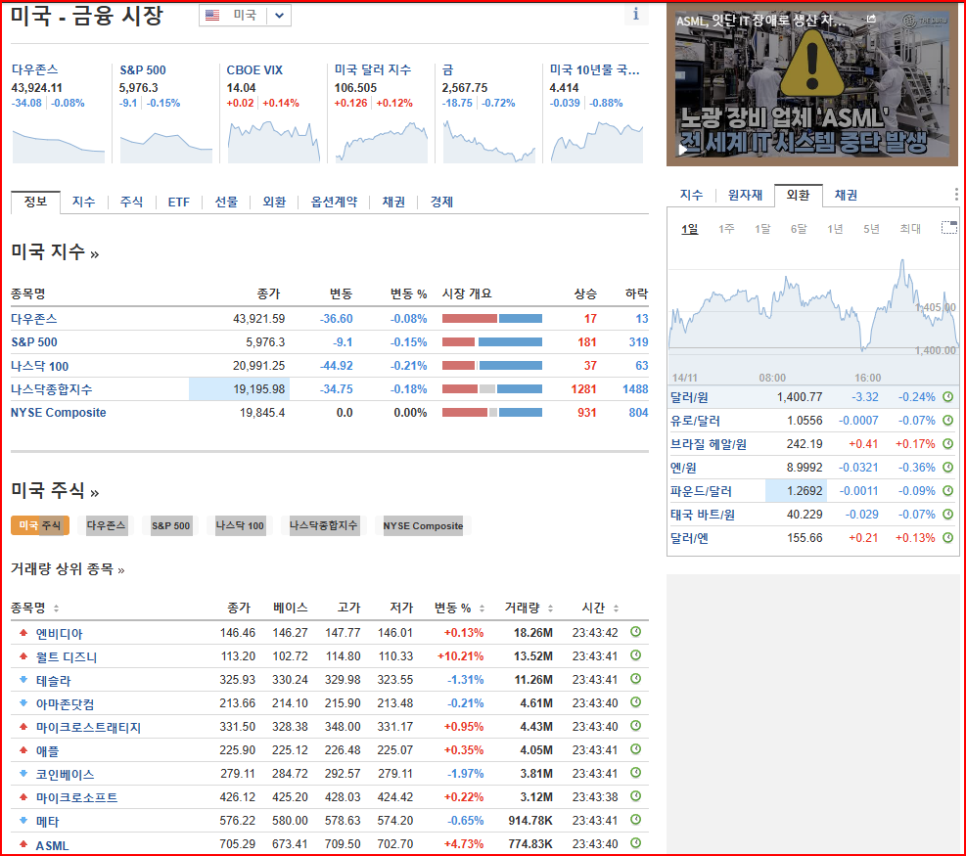Click the red up arrow beside 월트 디즈니
966x856 pixels.
pos(22,657)
